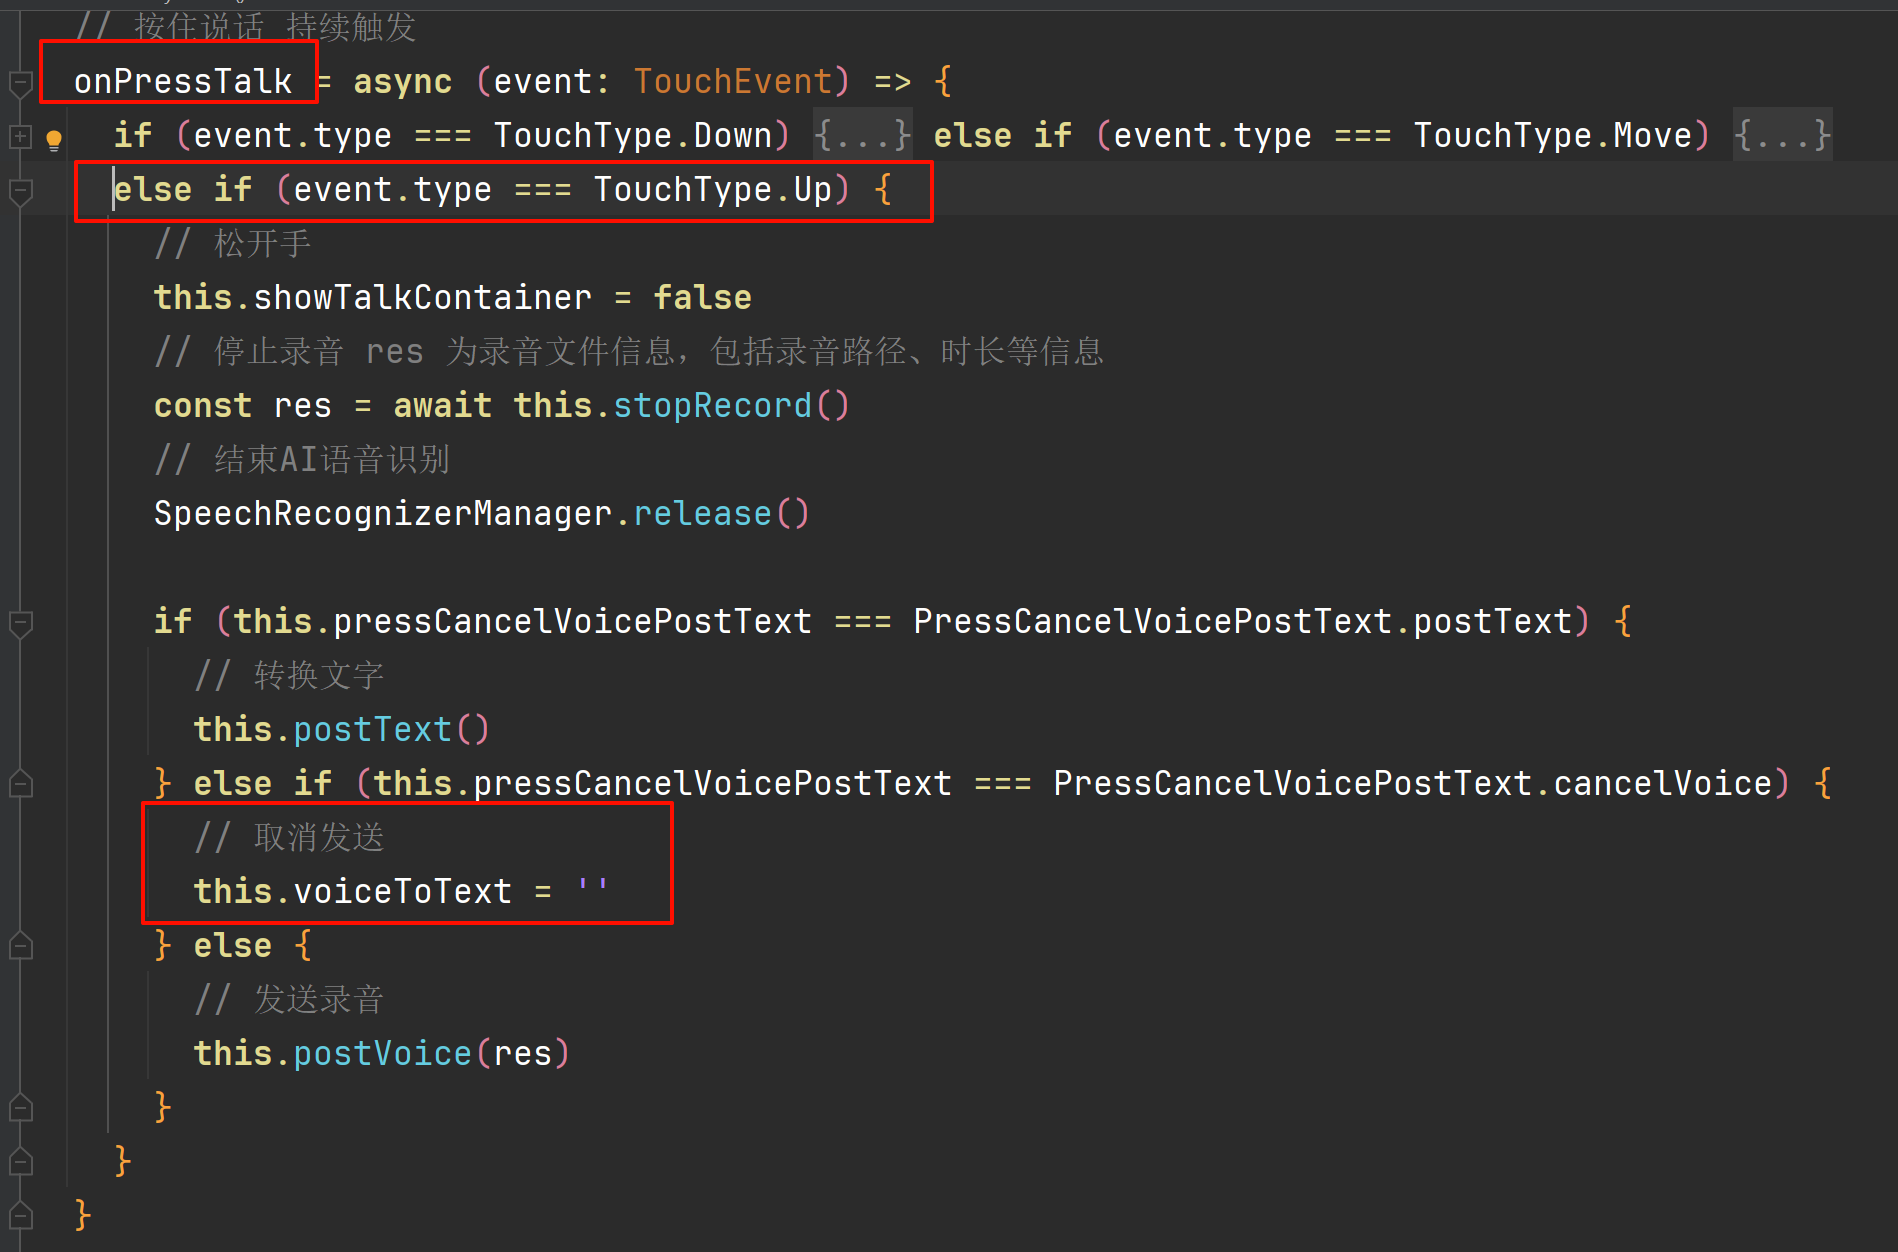Fold the cancelVoice else-if block from gutter
This screenshot has height=1252, width=1898.
point(20,784)
